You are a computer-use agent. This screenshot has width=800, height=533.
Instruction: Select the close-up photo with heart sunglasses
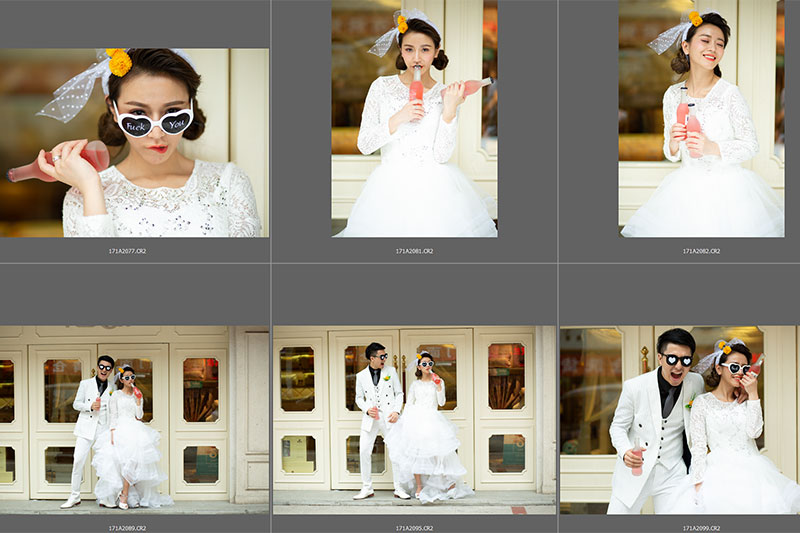coord(134,143)
